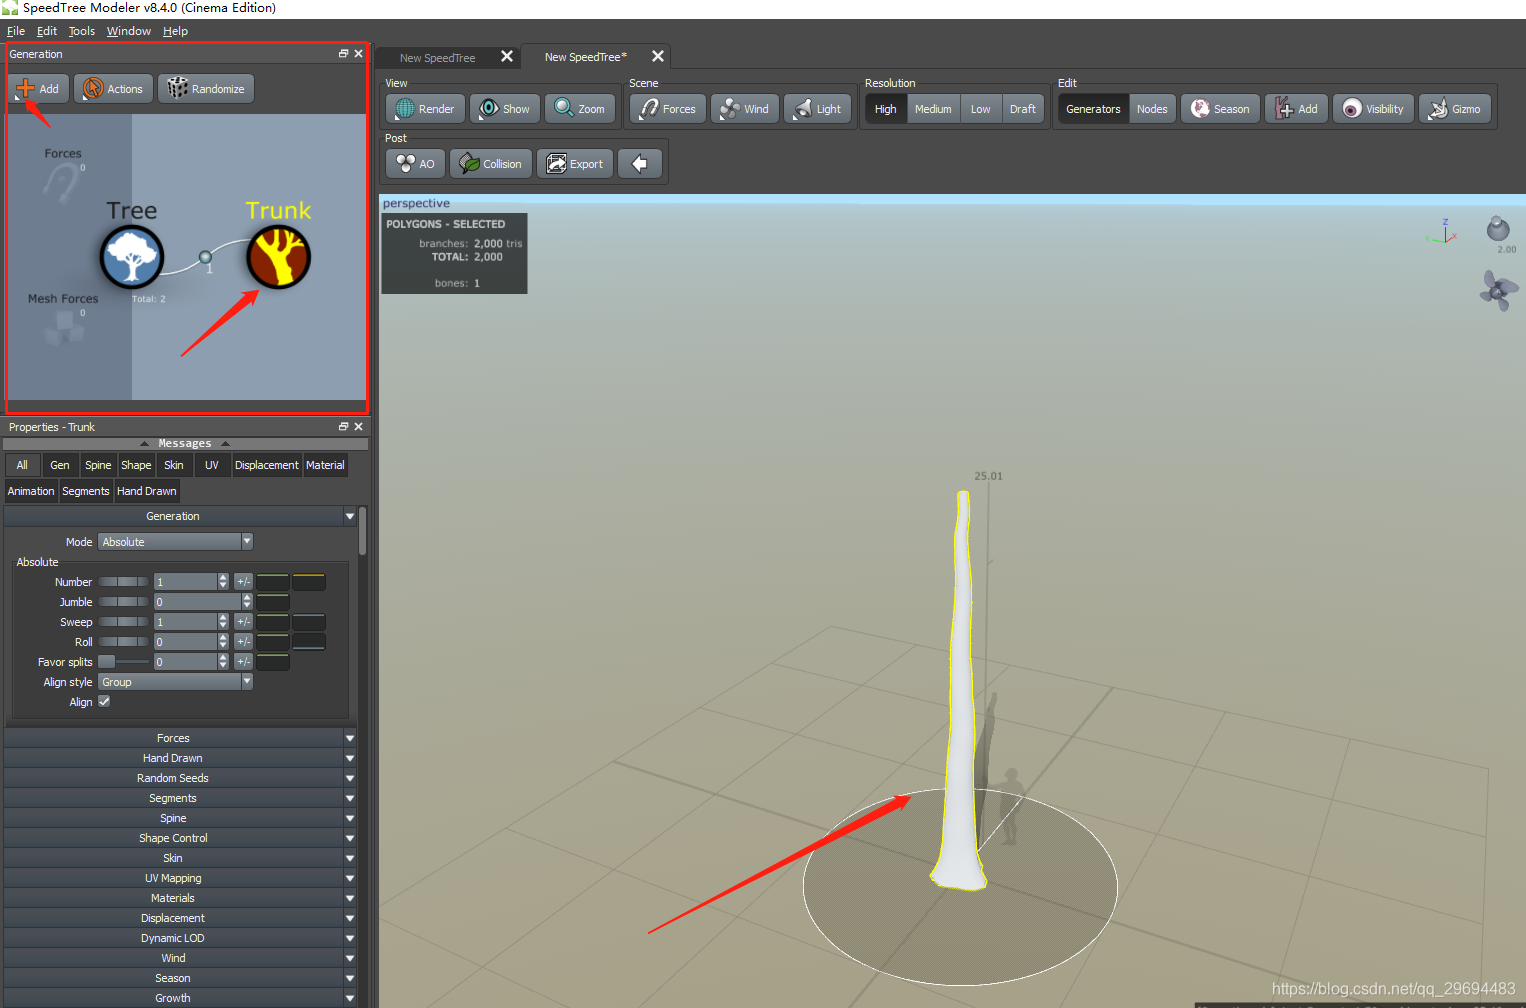Click the left arrow button in Post toolbar
This screenshot has width=1526, height=1008.
640,164
